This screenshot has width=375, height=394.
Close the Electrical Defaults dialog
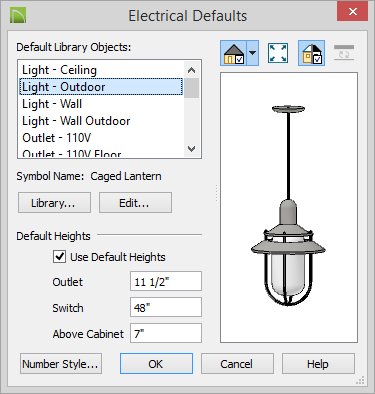(x=352, y=12)
